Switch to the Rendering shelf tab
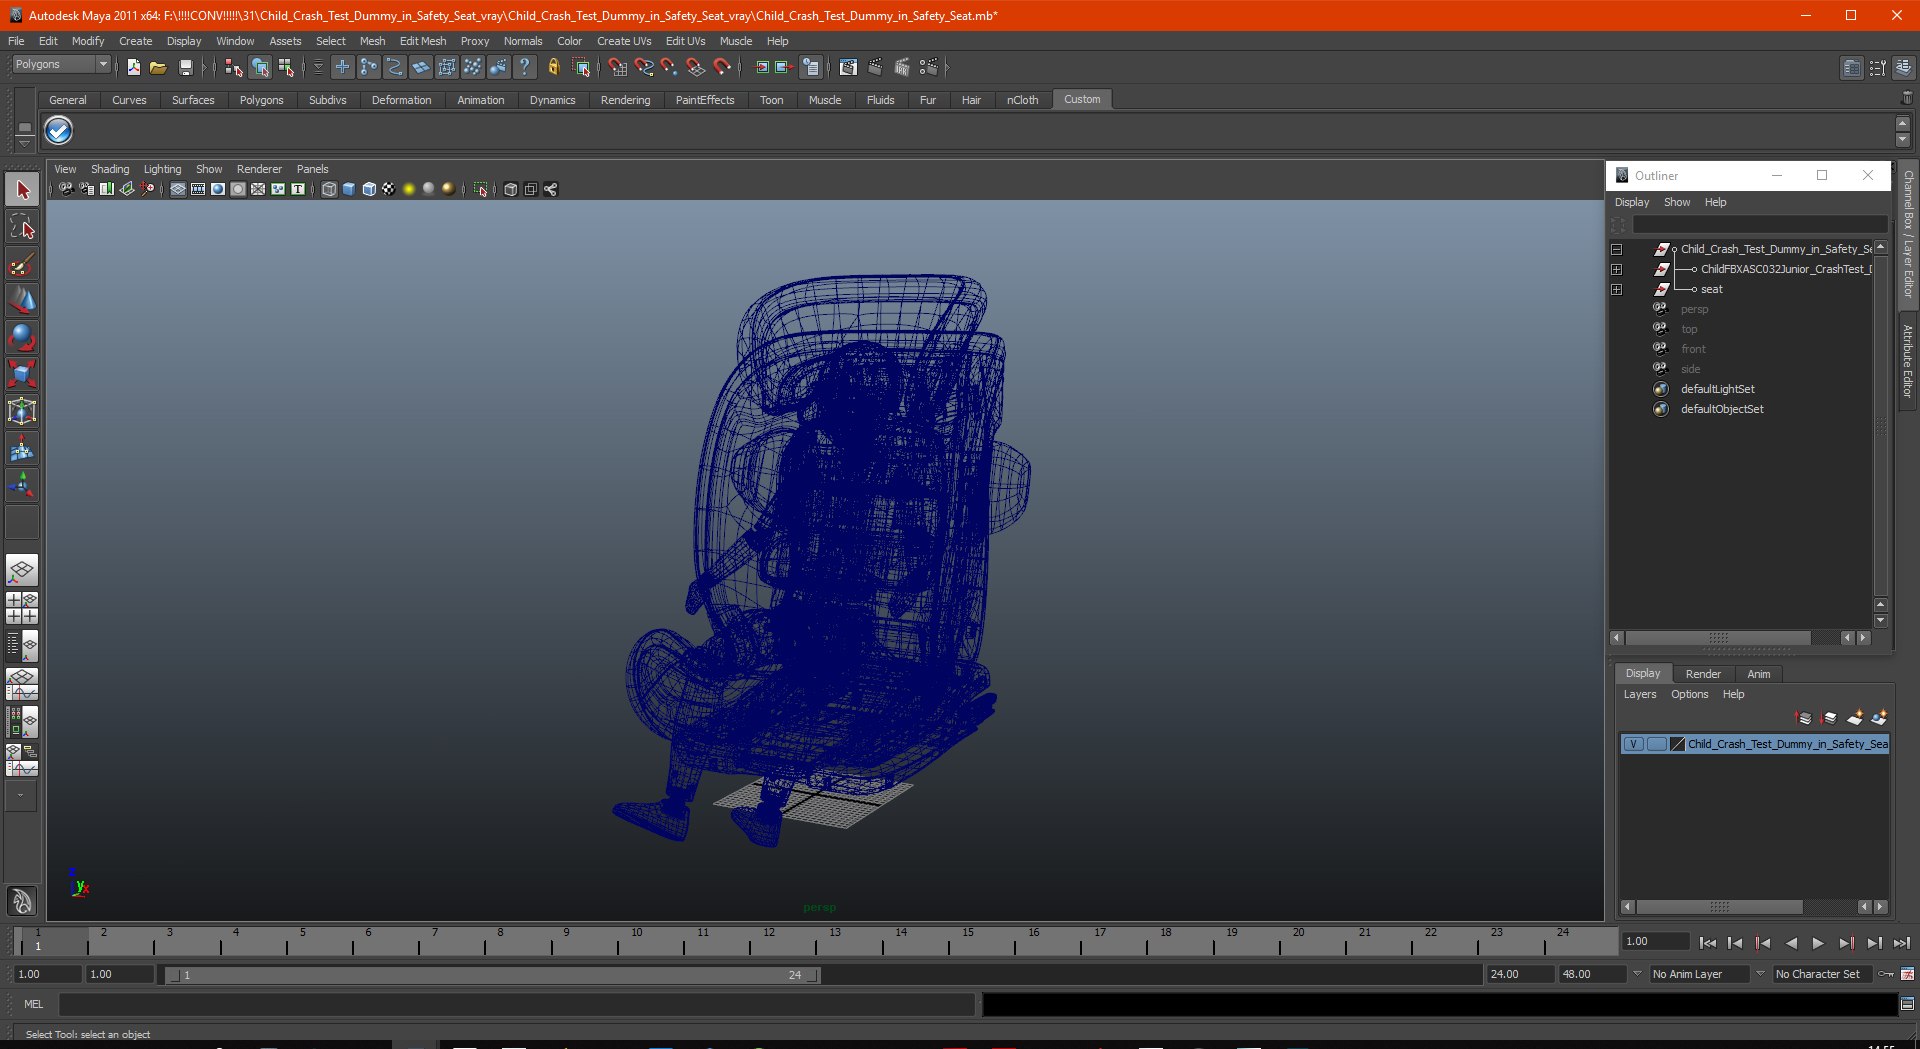The image size is (1920, 1049). (x=625, y=100)
